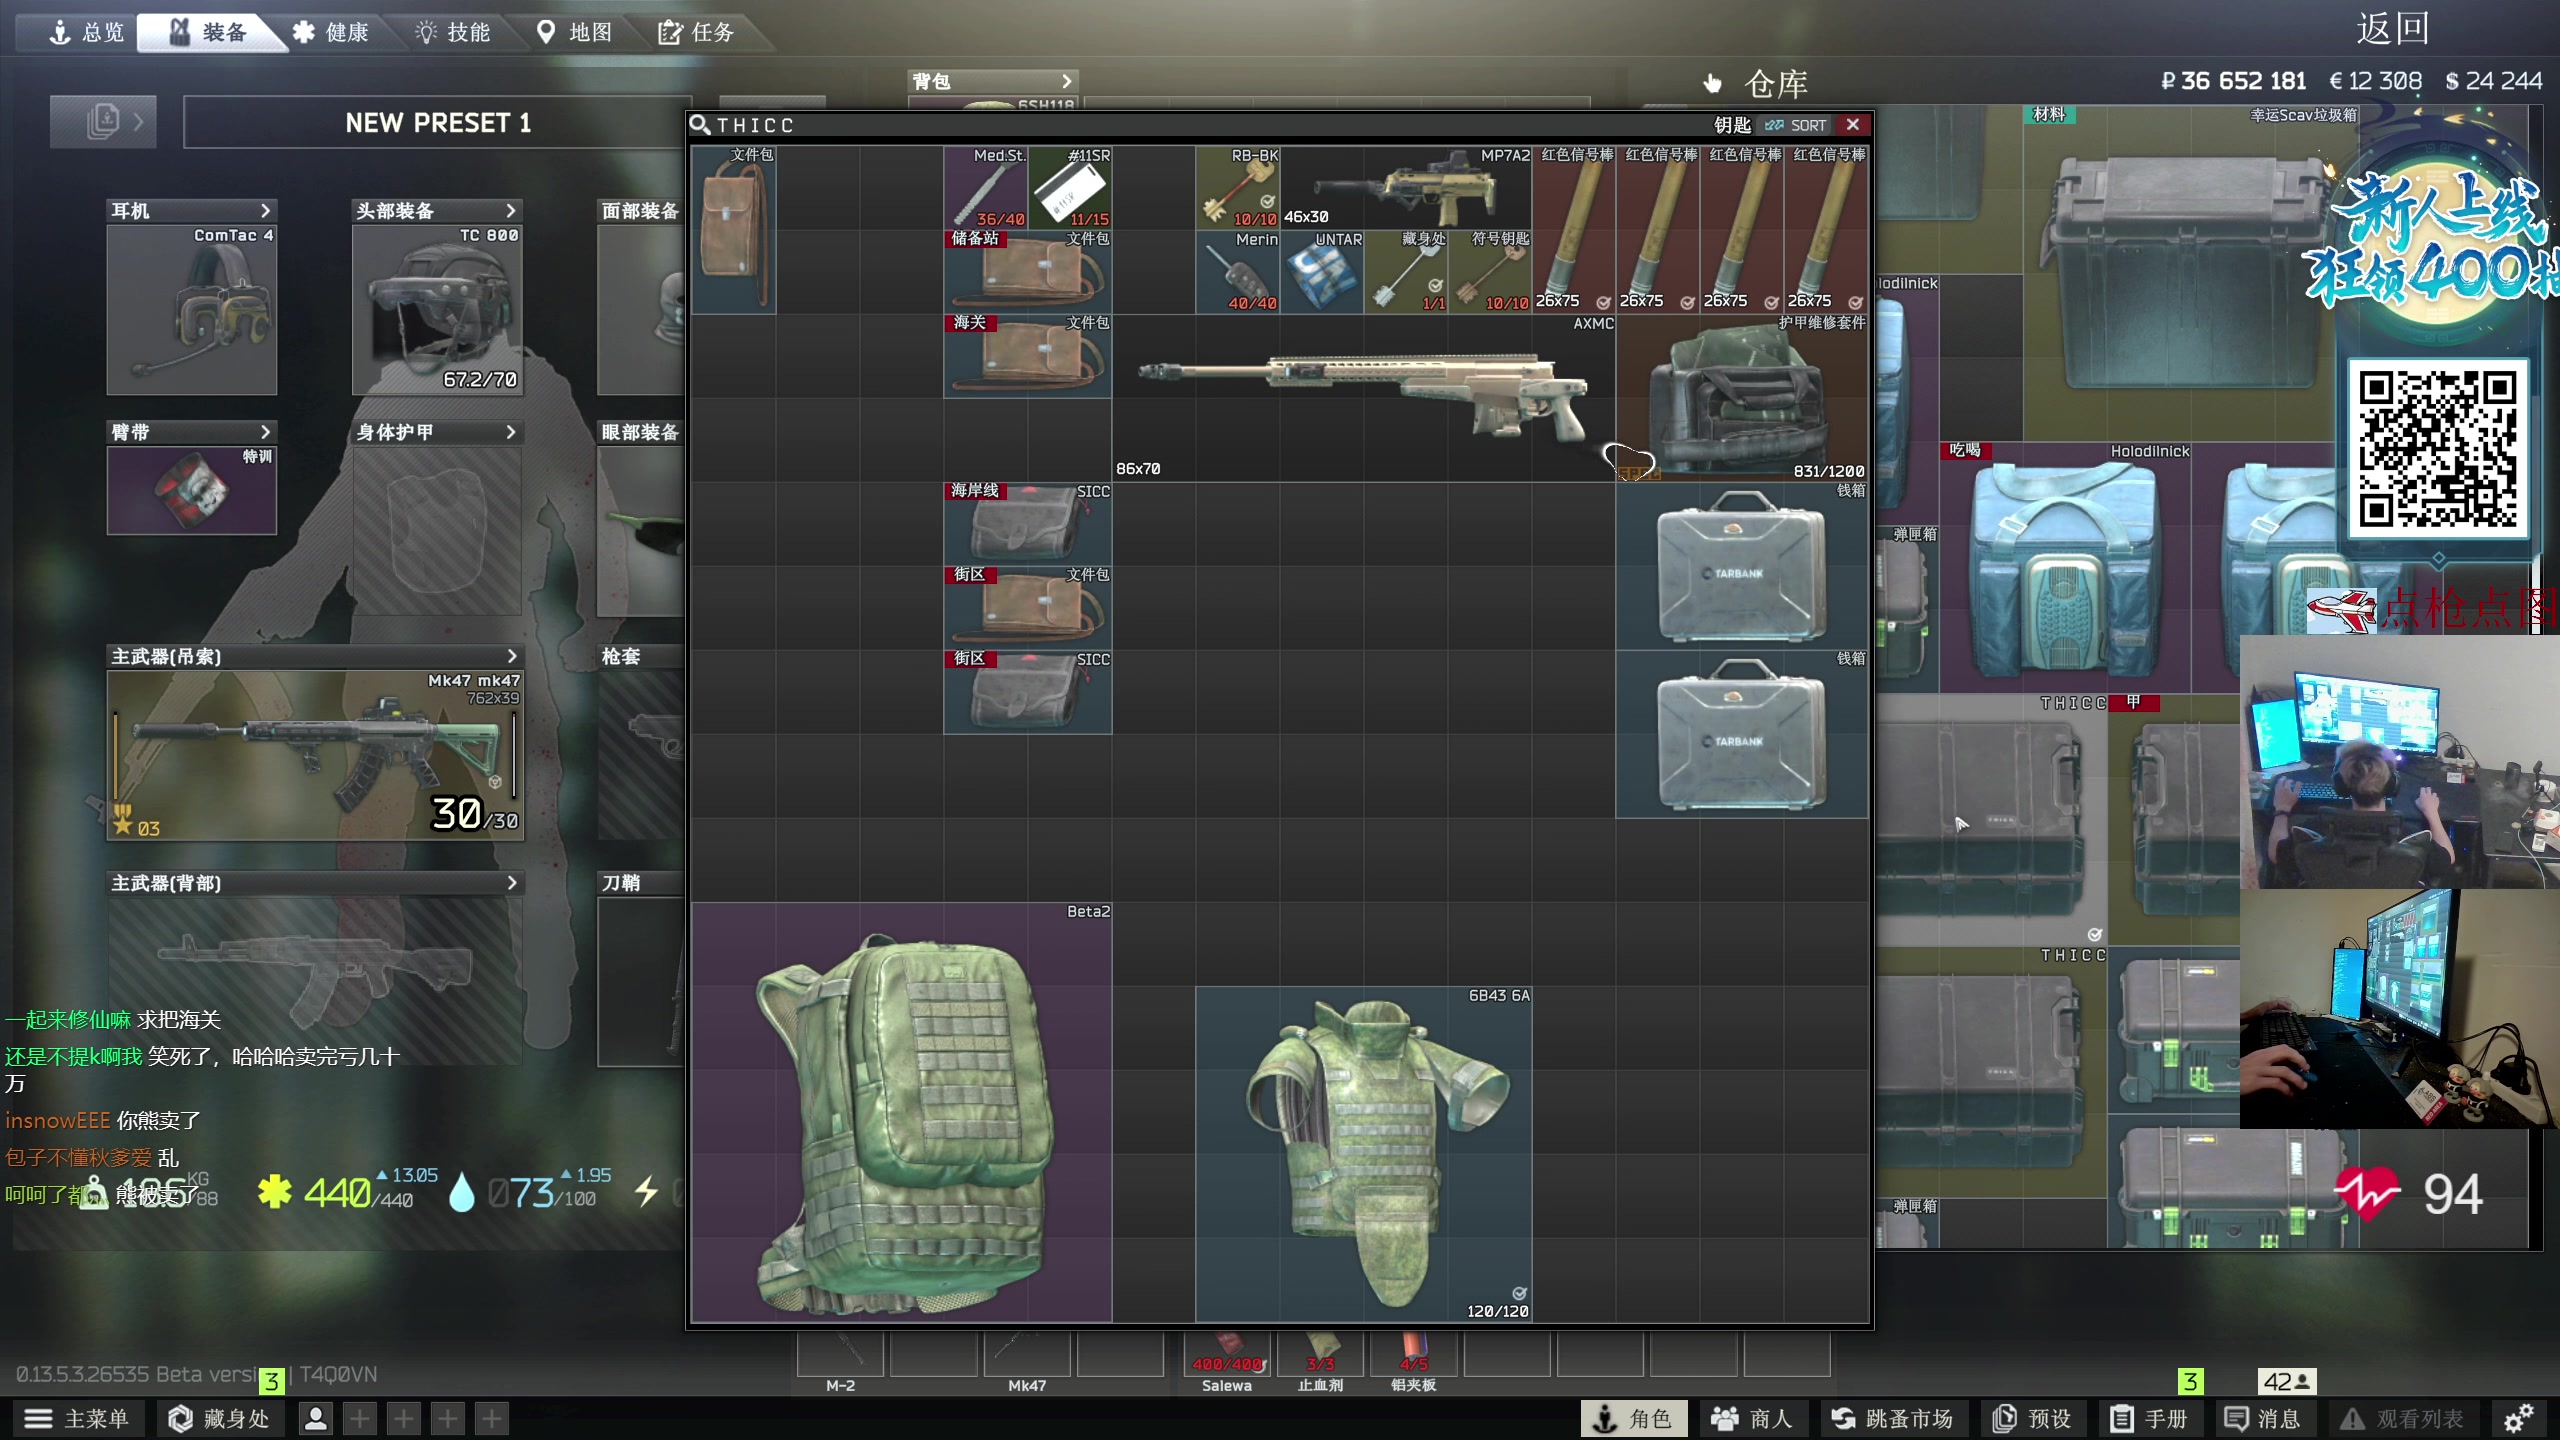This screenshot has height=1440, width=2560.
Task: Click the euro balance € 12 308
Action: point(2375,81)
